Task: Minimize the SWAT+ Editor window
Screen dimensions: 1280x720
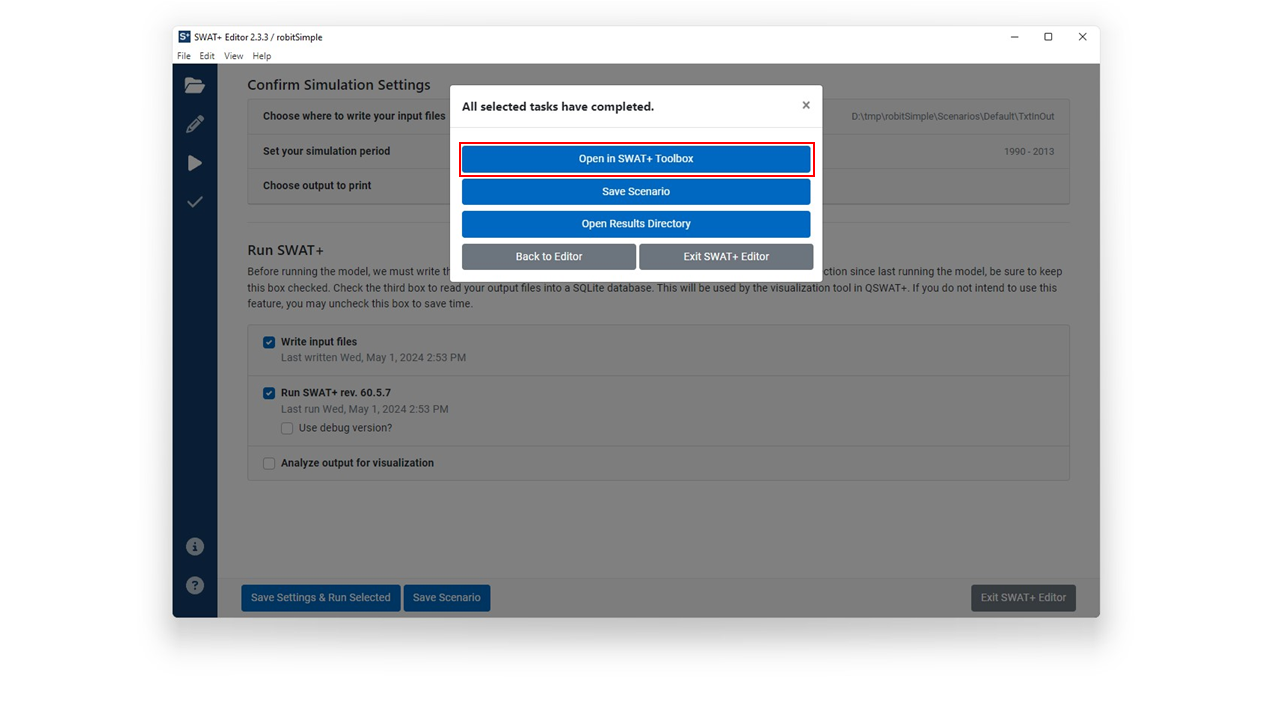Action: tap(1014, 37)
